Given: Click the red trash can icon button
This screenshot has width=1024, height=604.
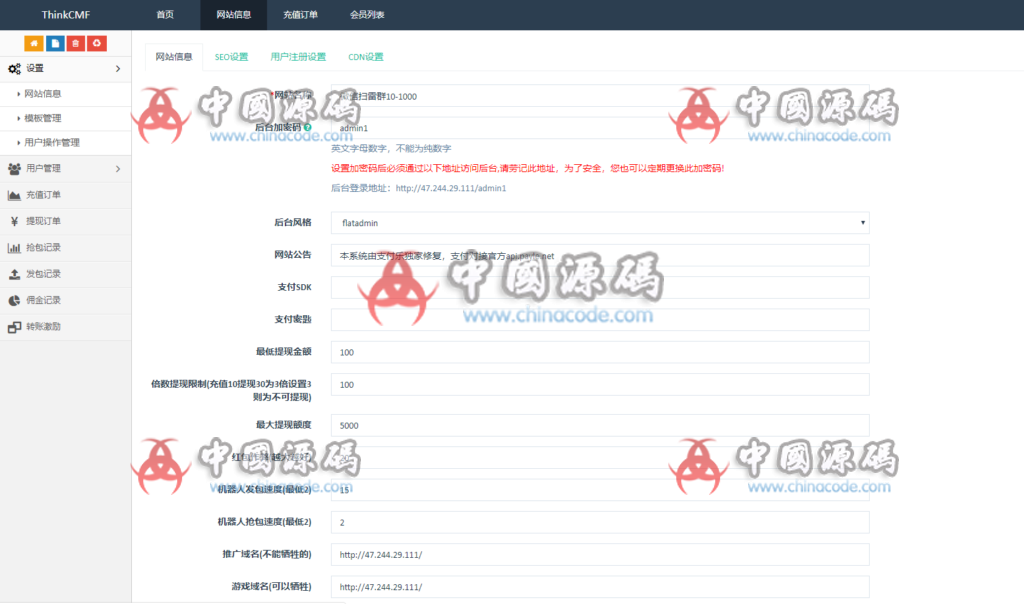Looking at the screenshot, I should [76, 43].
